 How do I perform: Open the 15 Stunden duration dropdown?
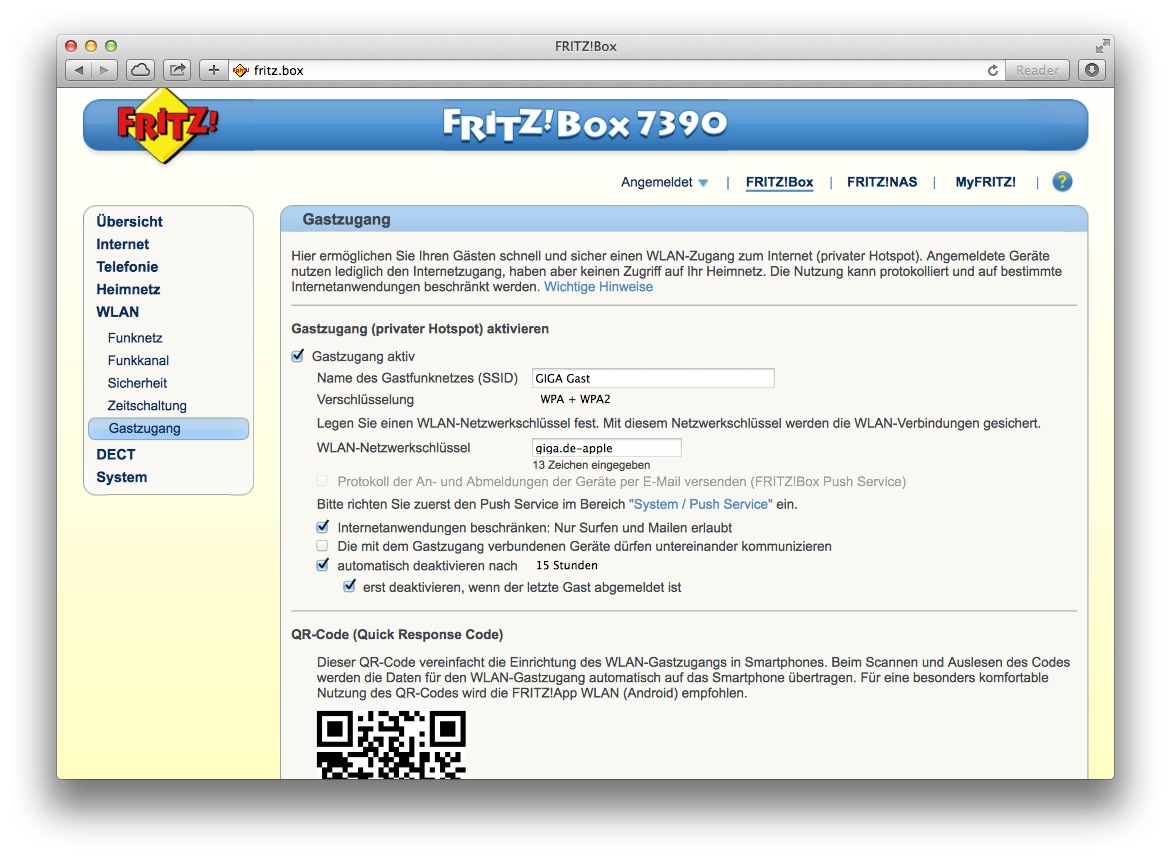pos(567,565)
